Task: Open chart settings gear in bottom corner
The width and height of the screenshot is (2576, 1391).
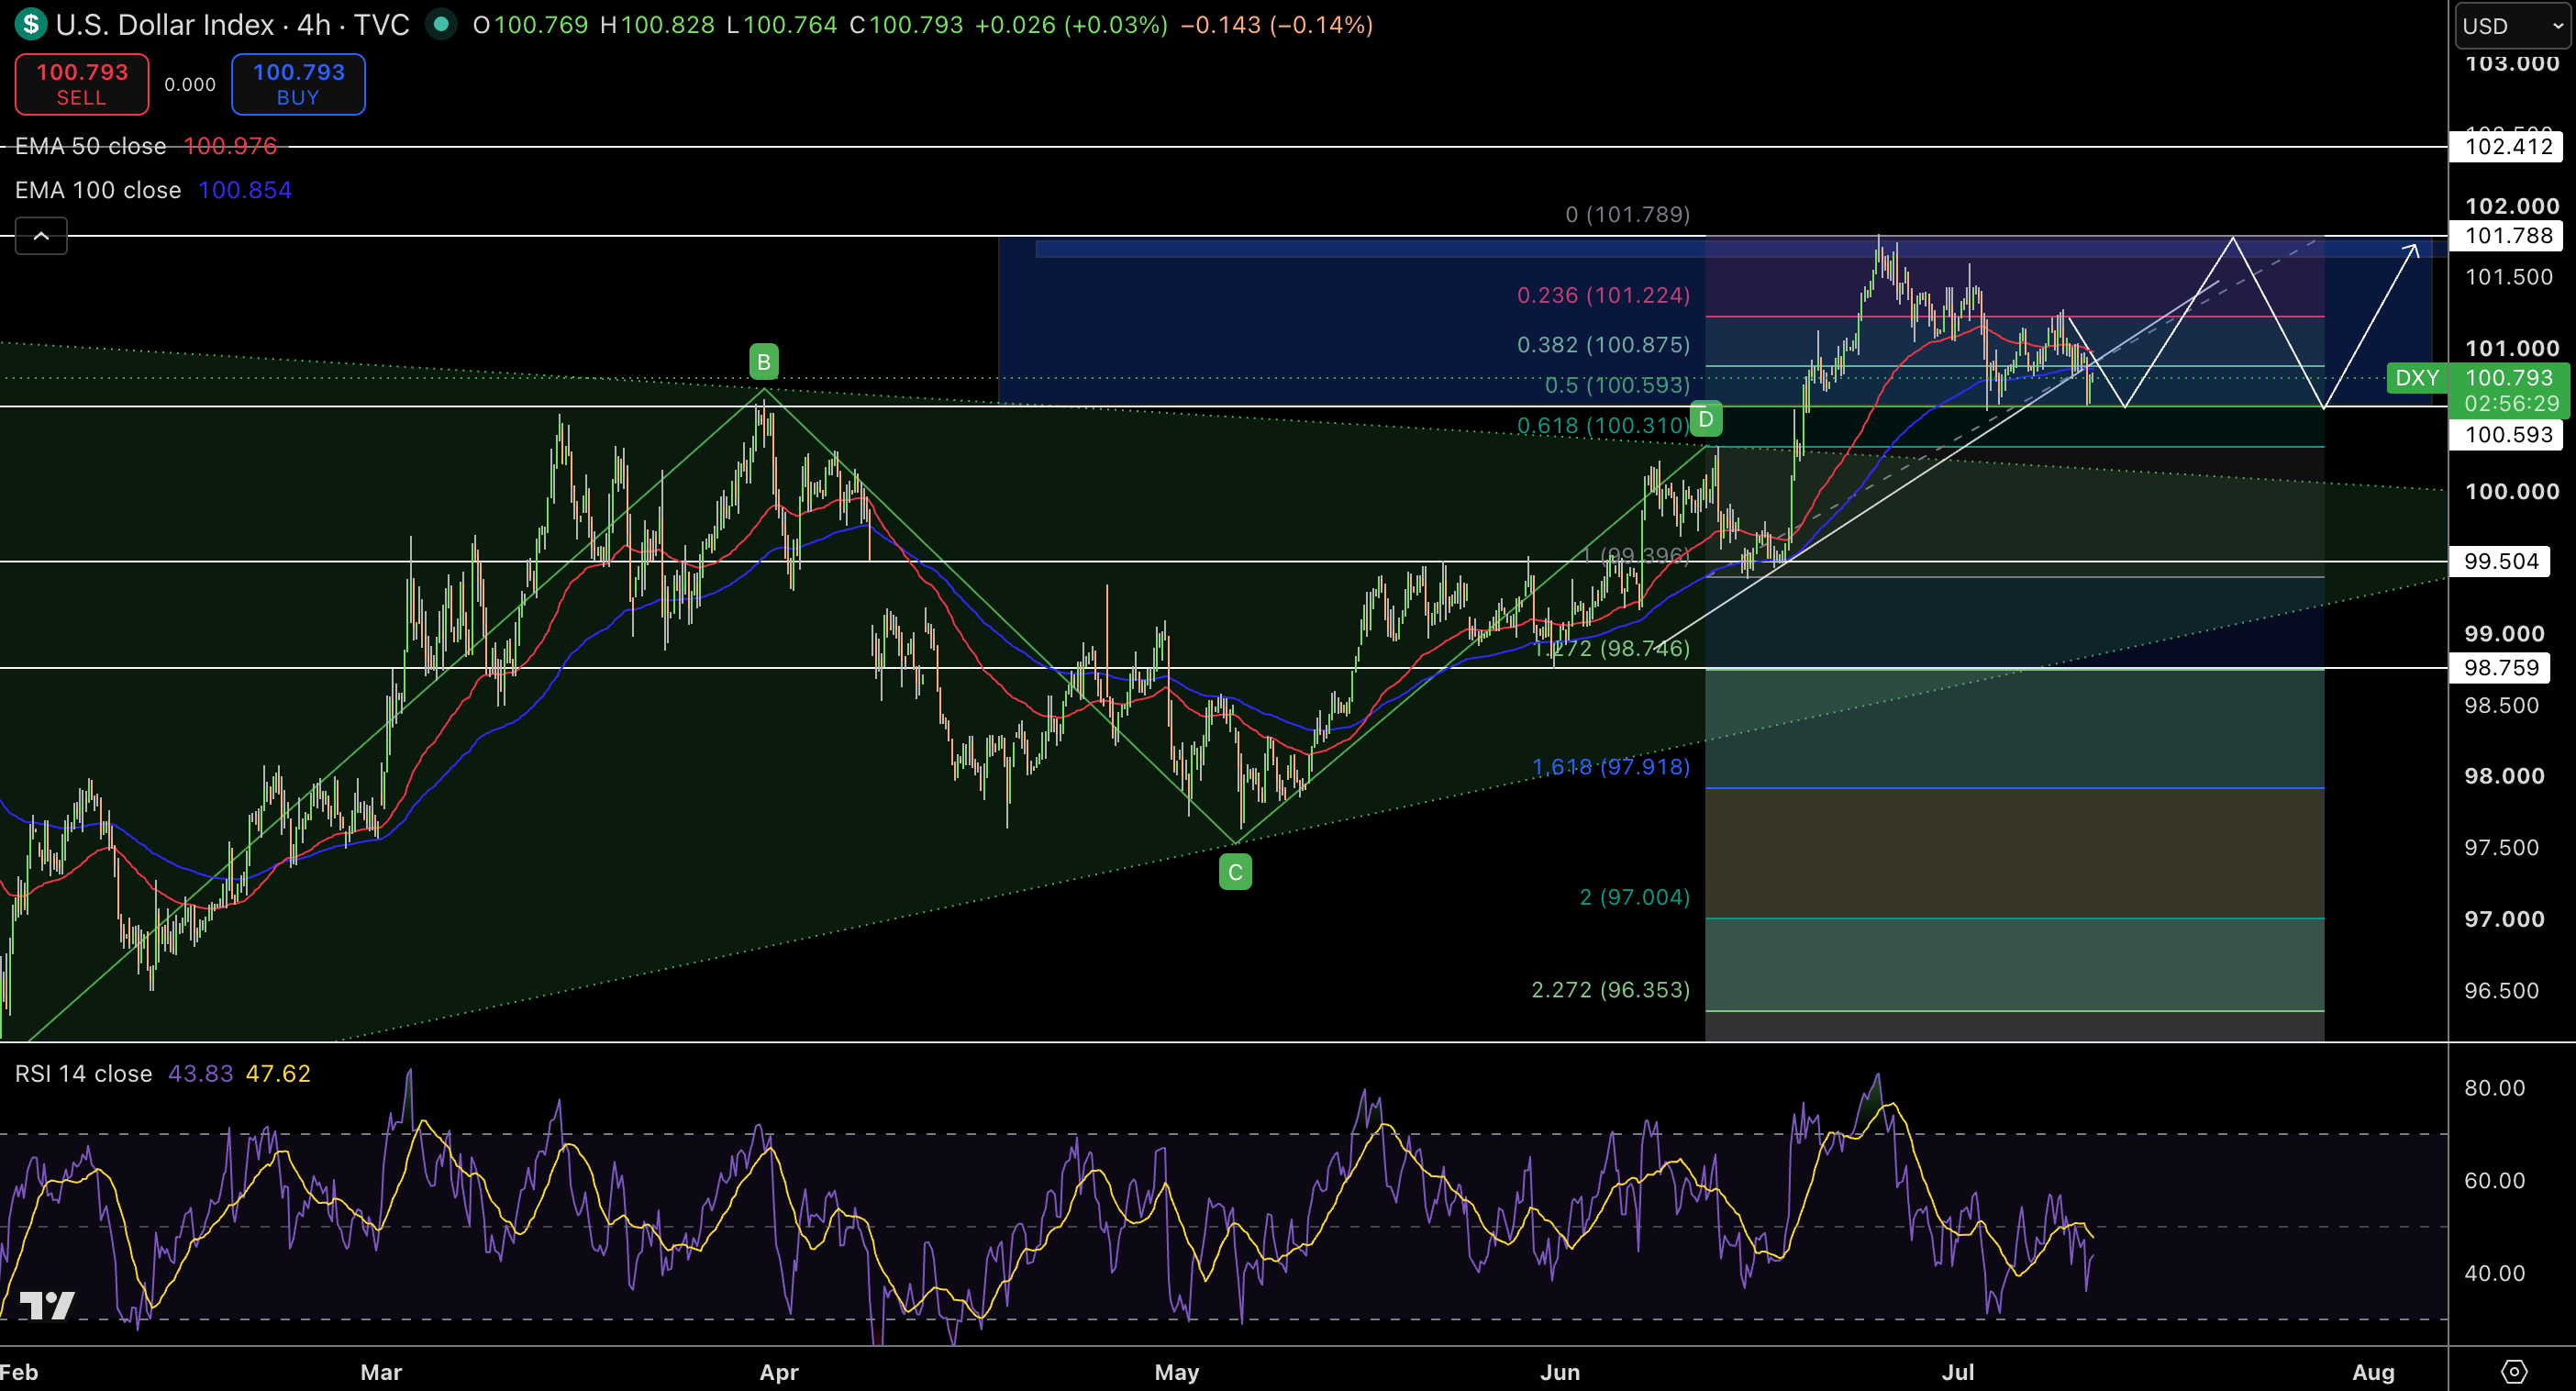Action: [2513, 1371]
